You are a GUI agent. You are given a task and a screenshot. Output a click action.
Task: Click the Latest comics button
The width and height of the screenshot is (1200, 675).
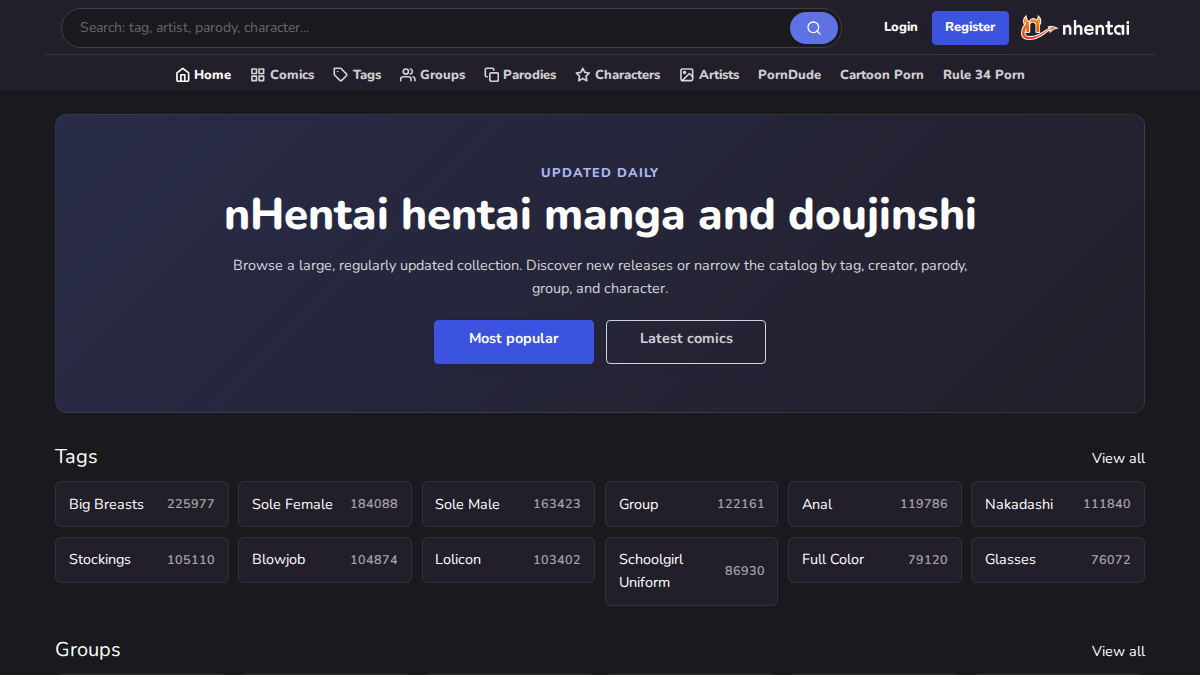pyautogui.click(x=686, y=342)
